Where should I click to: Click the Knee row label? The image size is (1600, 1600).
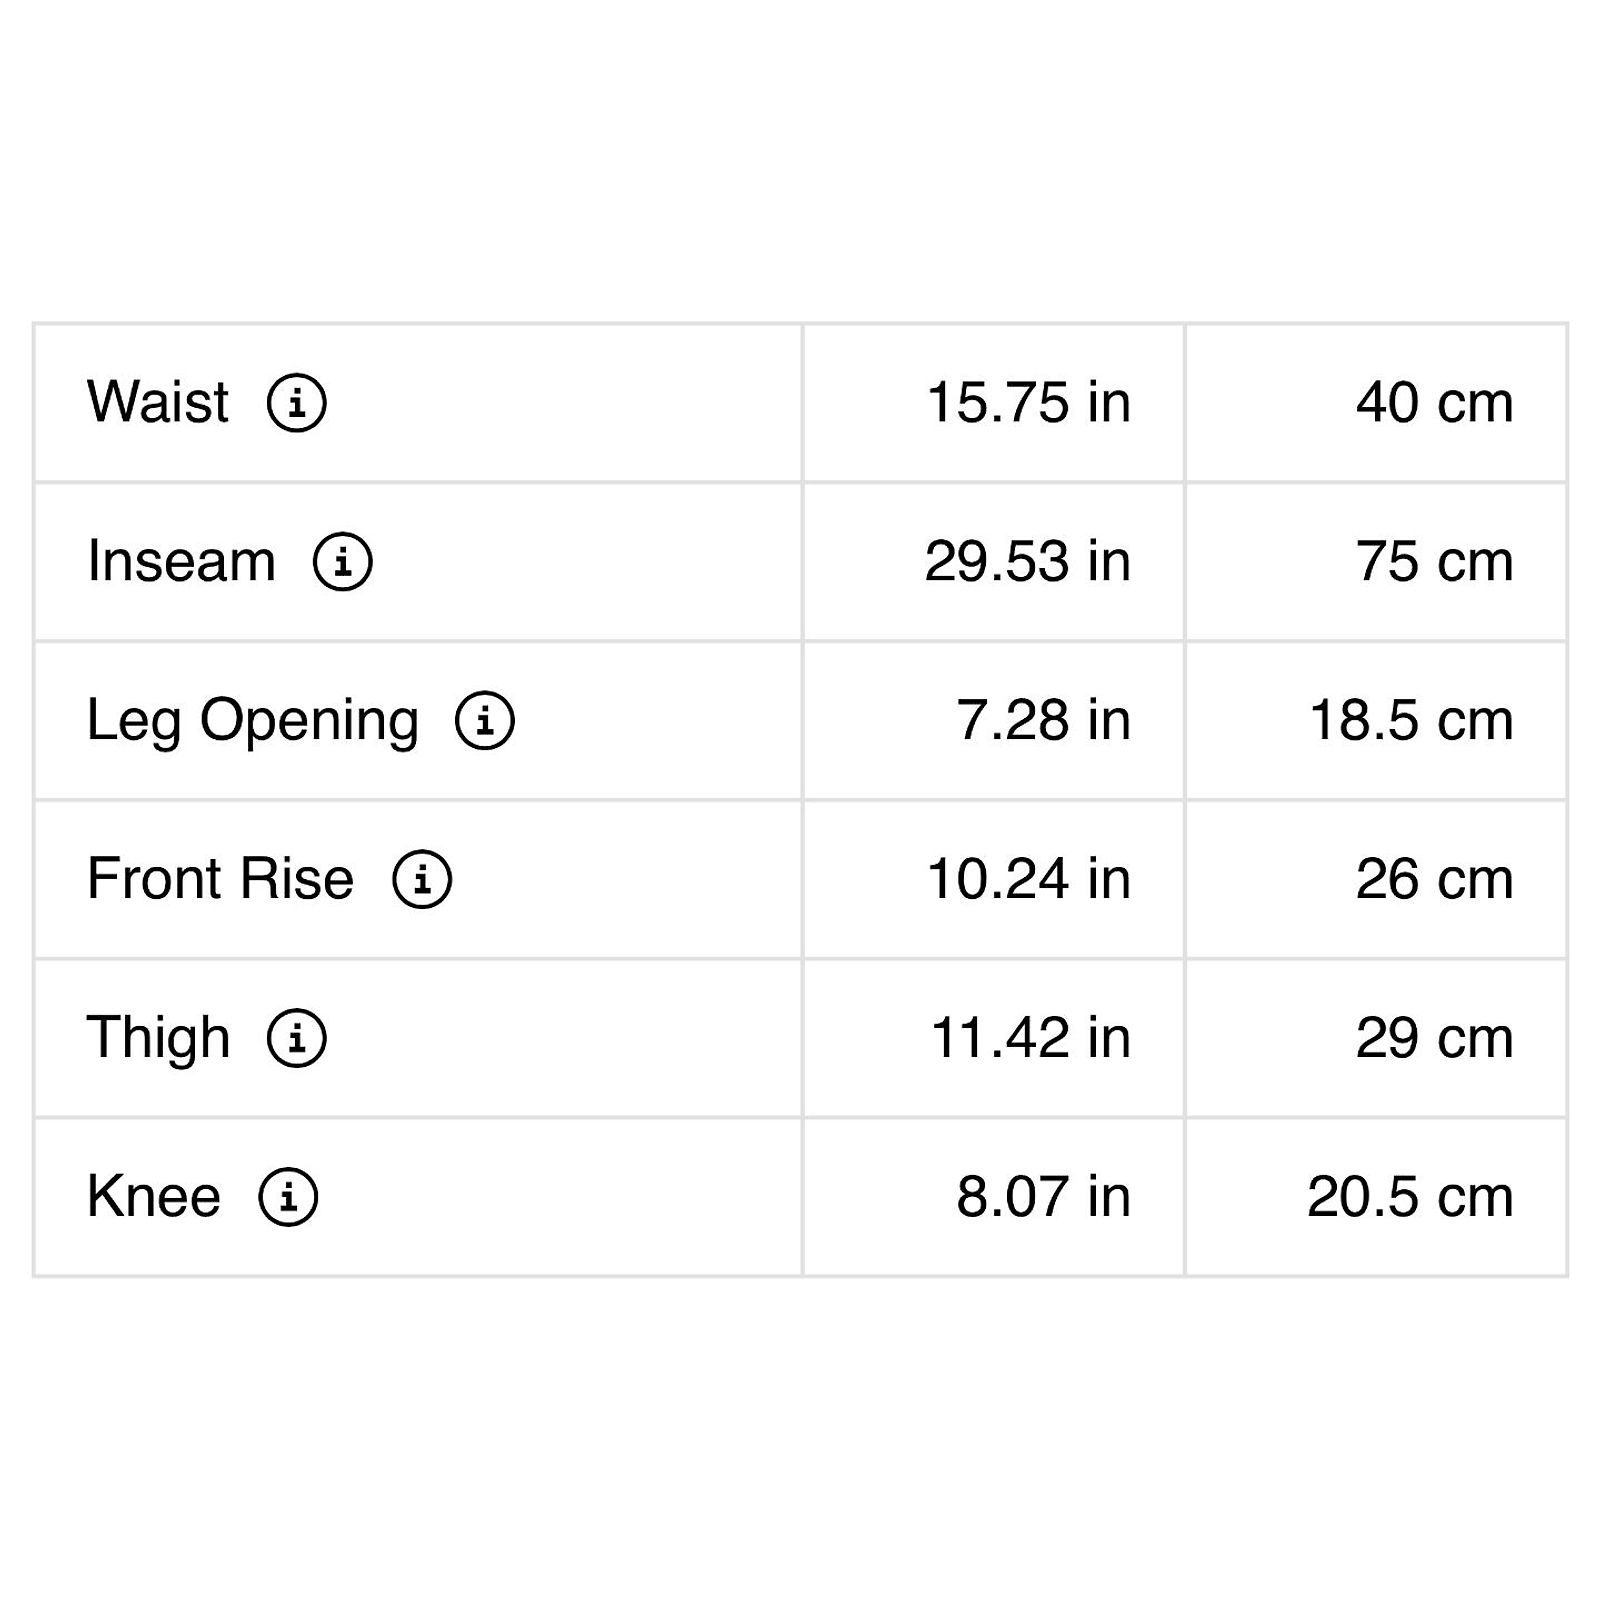[154, 1197]
